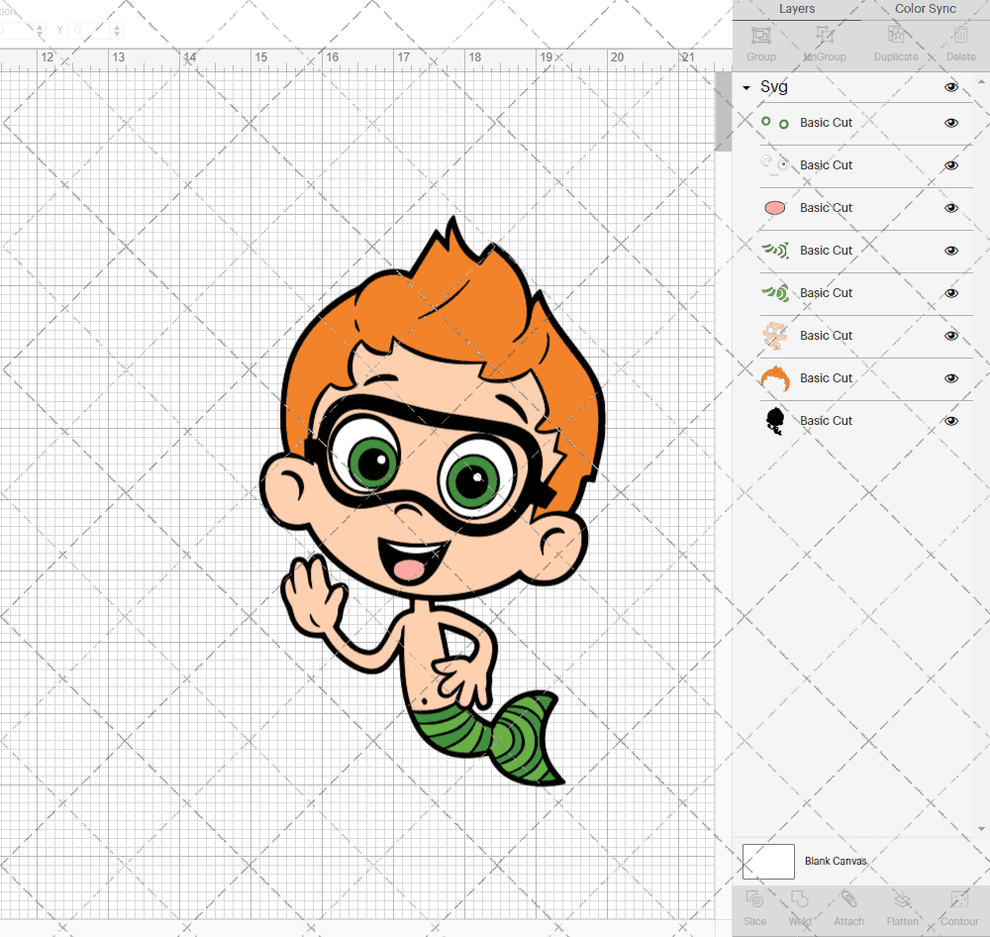Viewport: 990px width, 937px height.
Task: Collapse the Svg layer group
Action: (x=744, y=87)
